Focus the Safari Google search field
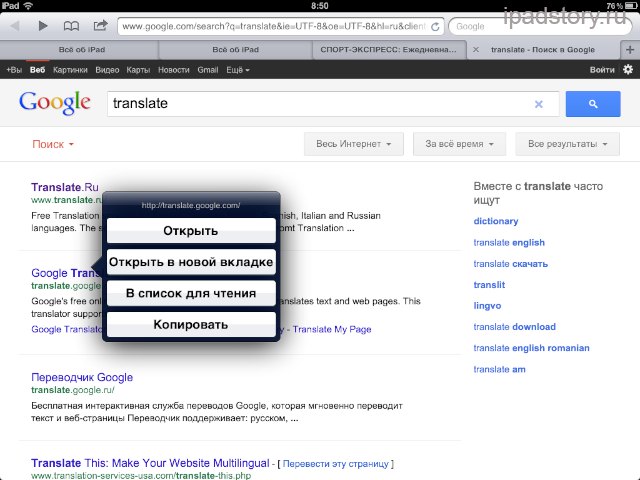 [539, 27]
